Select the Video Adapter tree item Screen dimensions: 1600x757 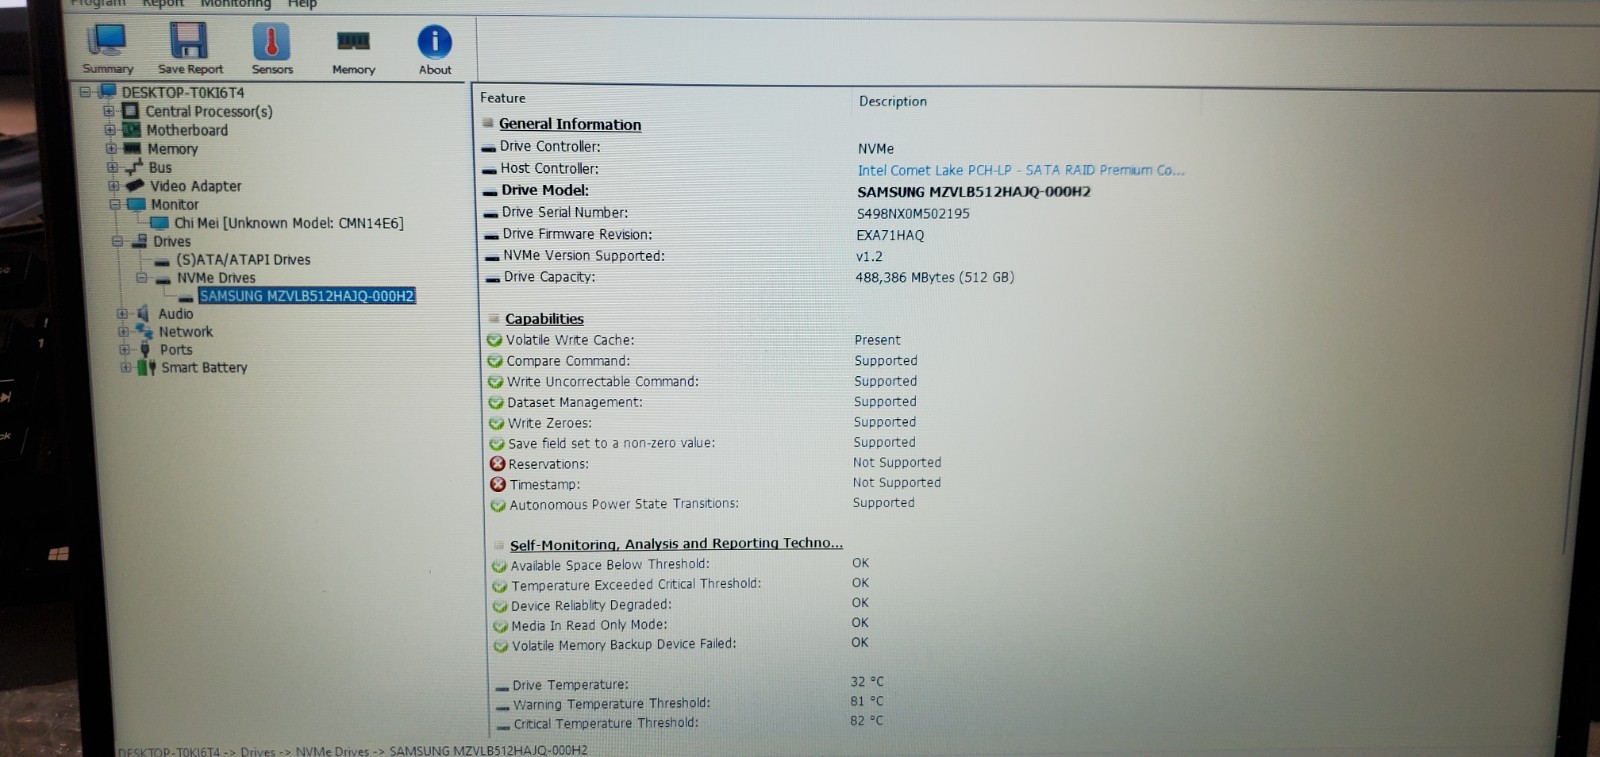(x=196, y=186)
